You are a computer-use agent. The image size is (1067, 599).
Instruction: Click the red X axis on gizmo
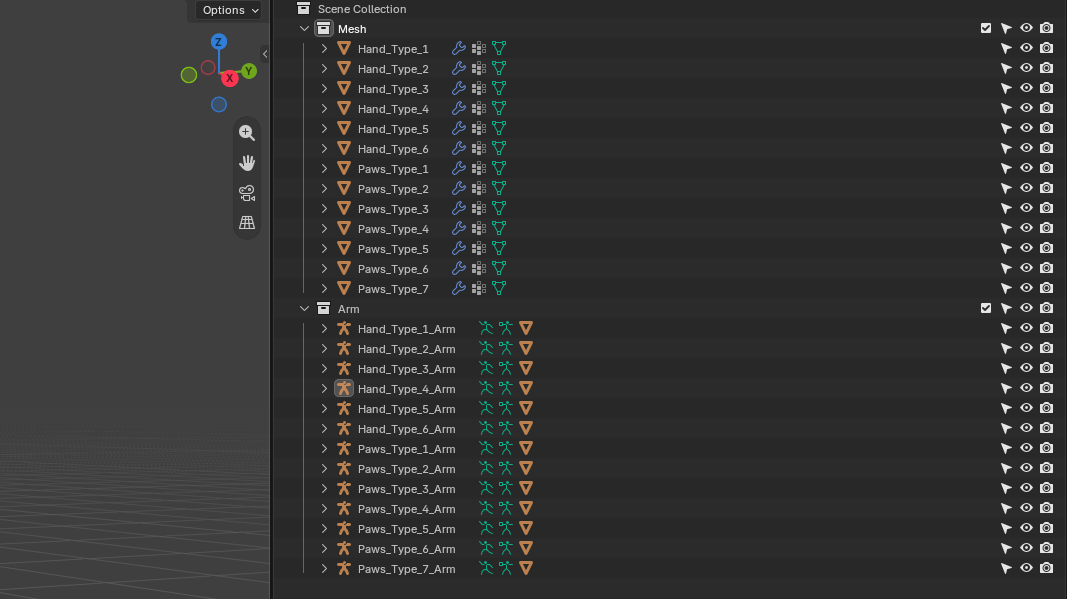(230, 78)
